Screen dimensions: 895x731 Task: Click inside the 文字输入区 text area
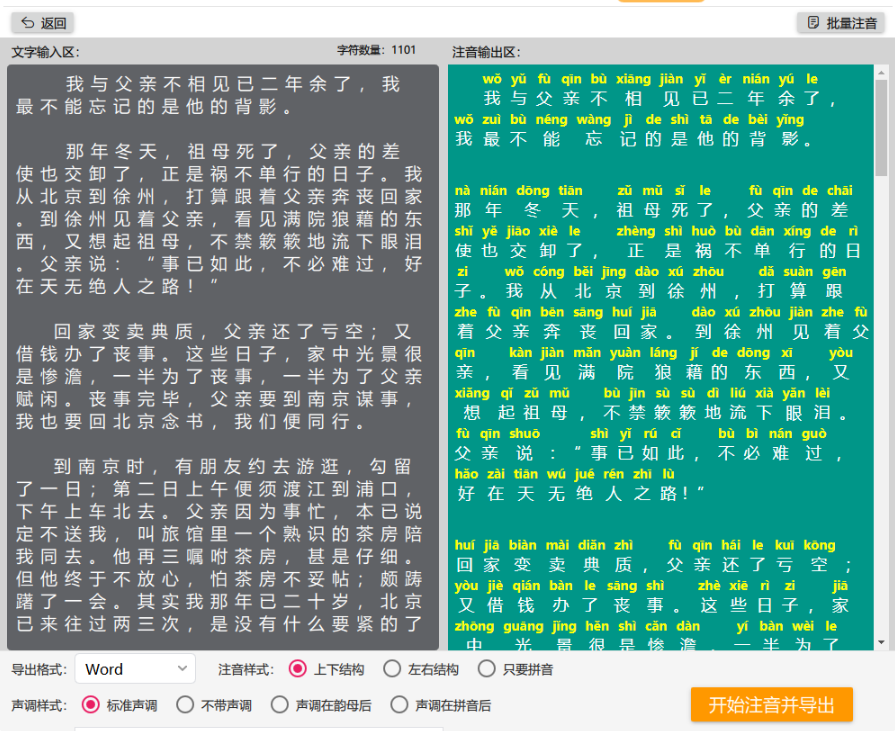tap(223, 357)
